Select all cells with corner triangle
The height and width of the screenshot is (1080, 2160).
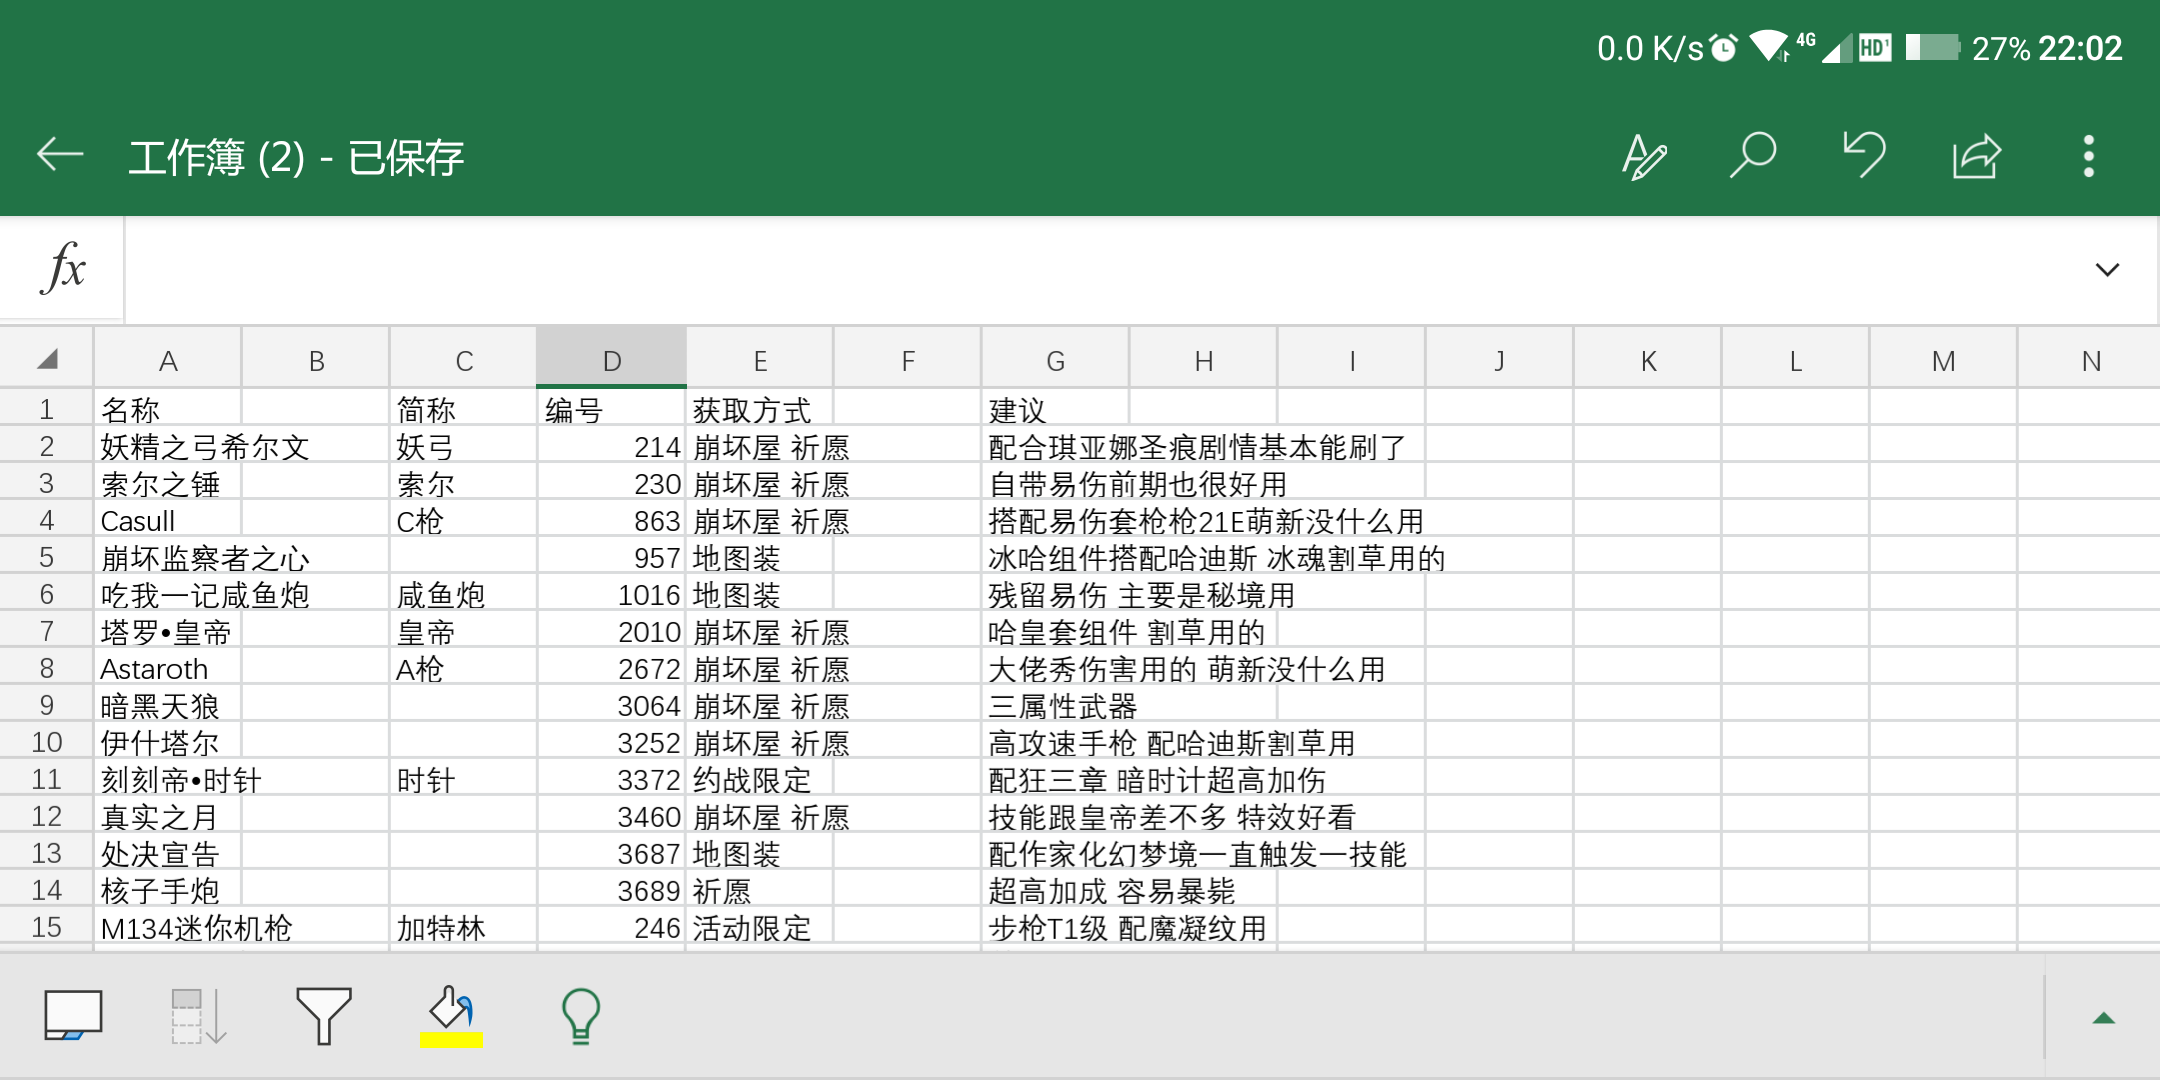[x=47, y=359]
